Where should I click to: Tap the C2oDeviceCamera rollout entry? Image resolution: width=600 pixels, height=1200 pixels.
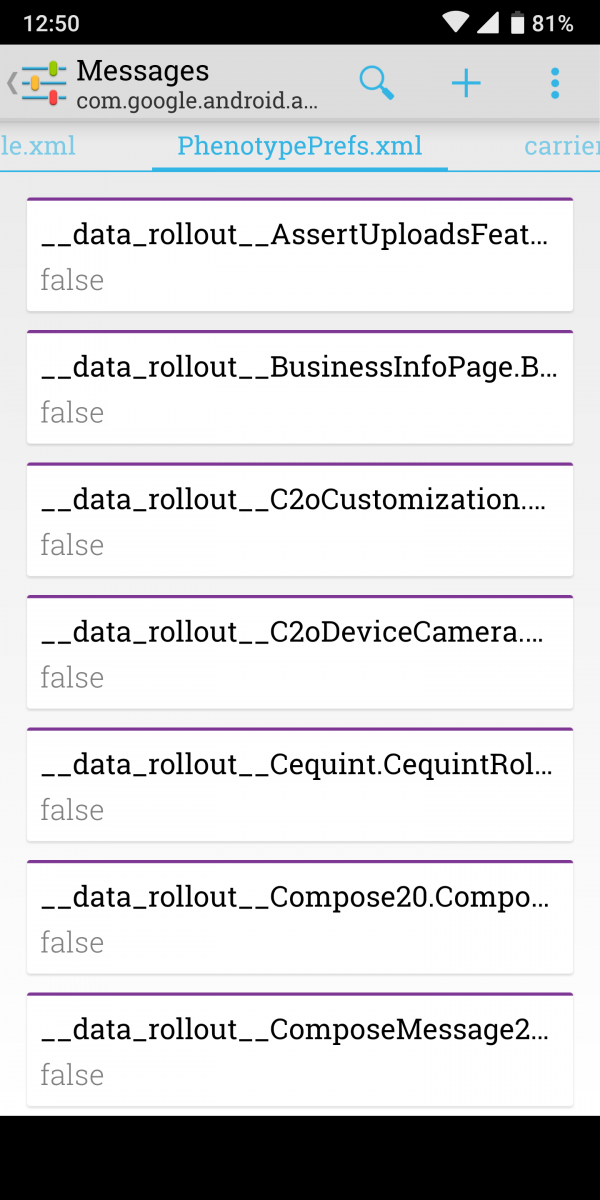[x=299, y=652]
